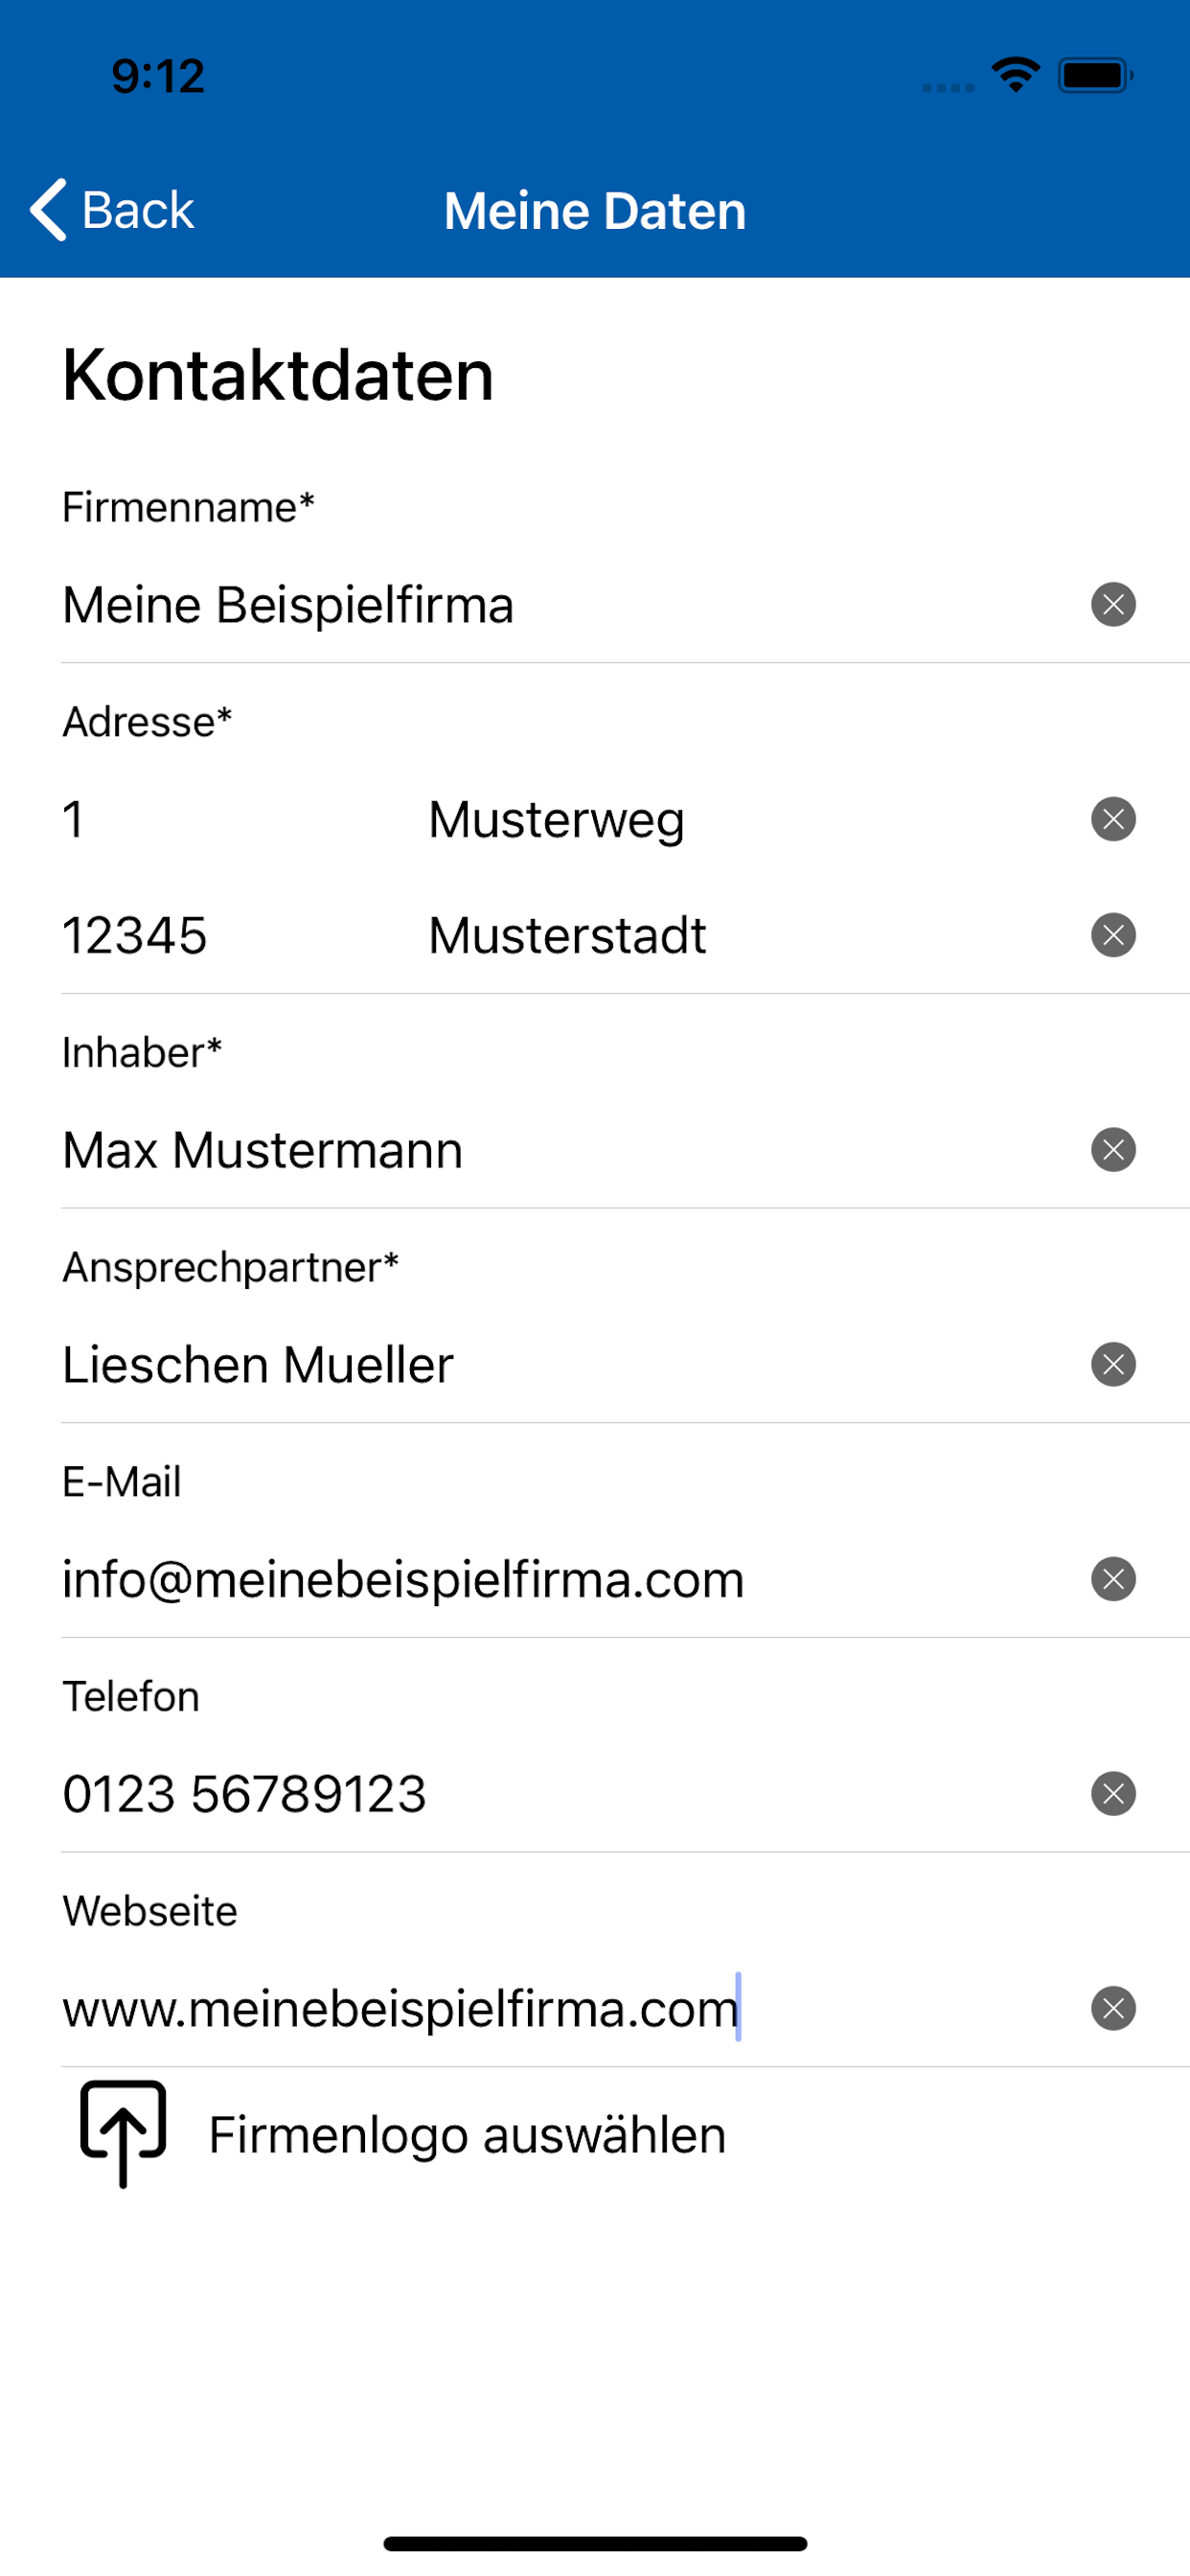This screenshot has height=2576, width=1190.
Task: Clear the Telefon number field
Action: [1113, 1794]
